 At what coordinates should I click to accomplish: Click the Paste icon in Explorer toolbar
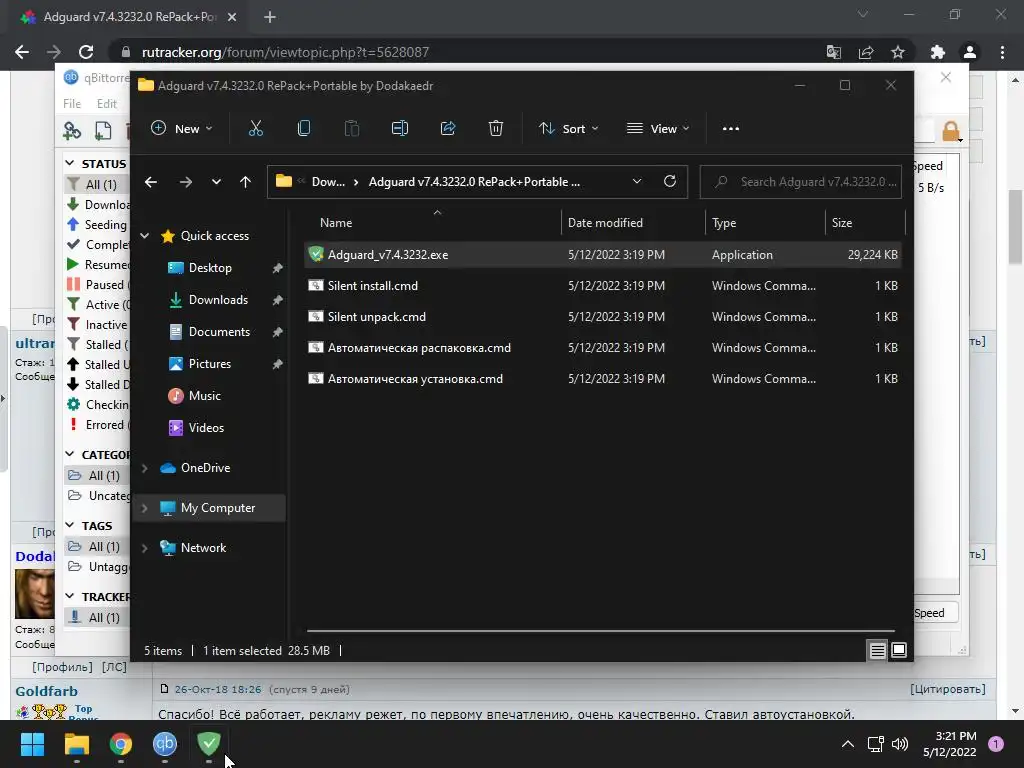351,129
